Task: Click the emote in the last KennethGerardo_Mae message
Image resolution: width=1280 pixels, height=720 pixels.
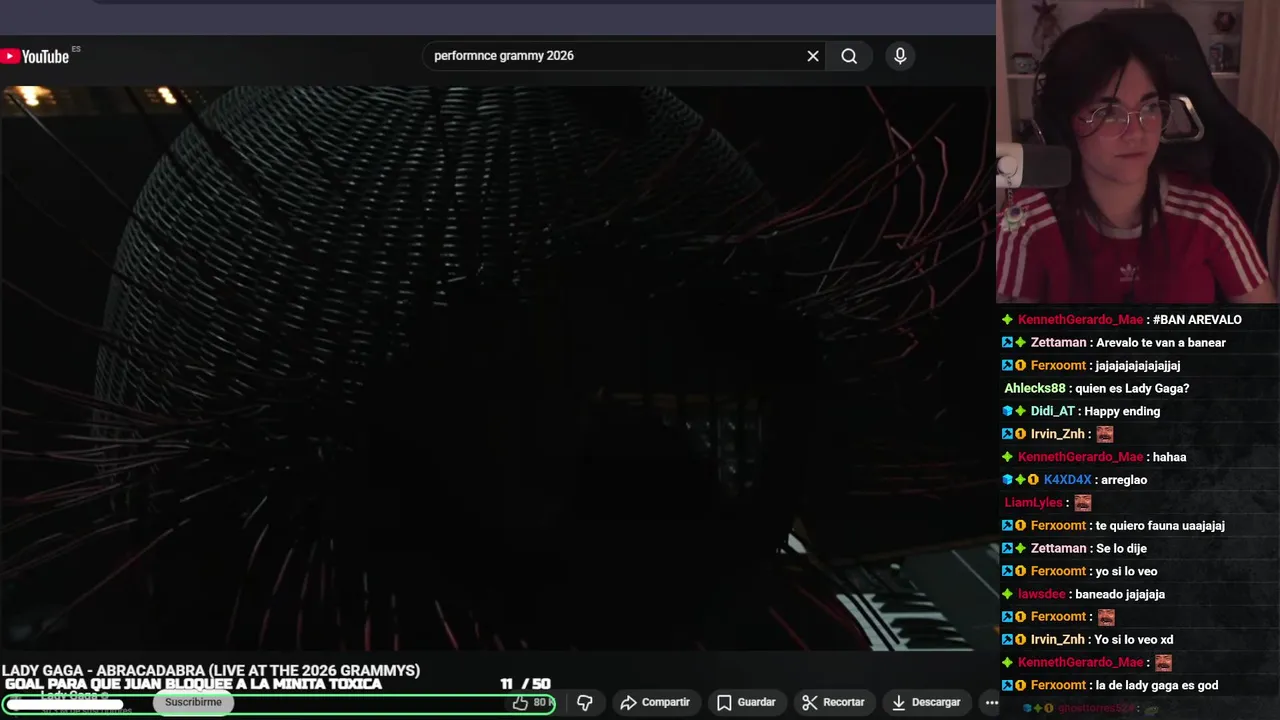Action: click(1162, 663)
